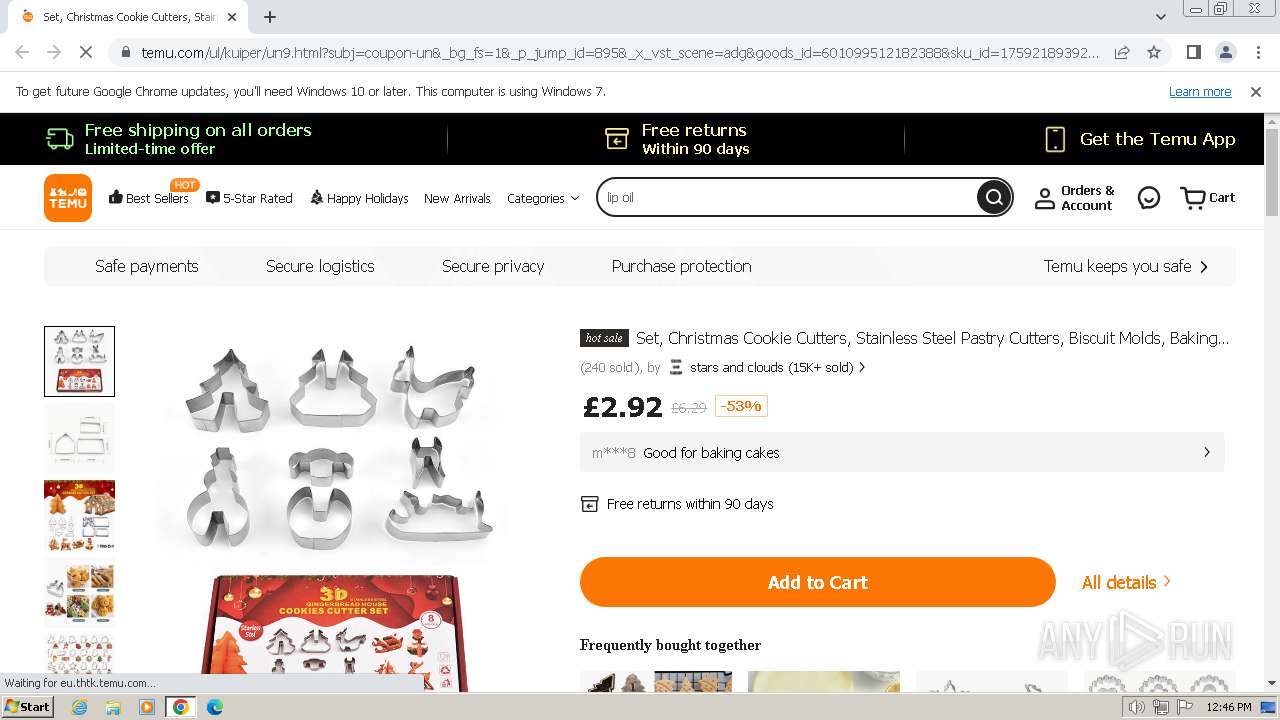The width and height of the screenshot is (1280, 720).
Task: Open Orders & Account
Action: tap(1074, 198)
